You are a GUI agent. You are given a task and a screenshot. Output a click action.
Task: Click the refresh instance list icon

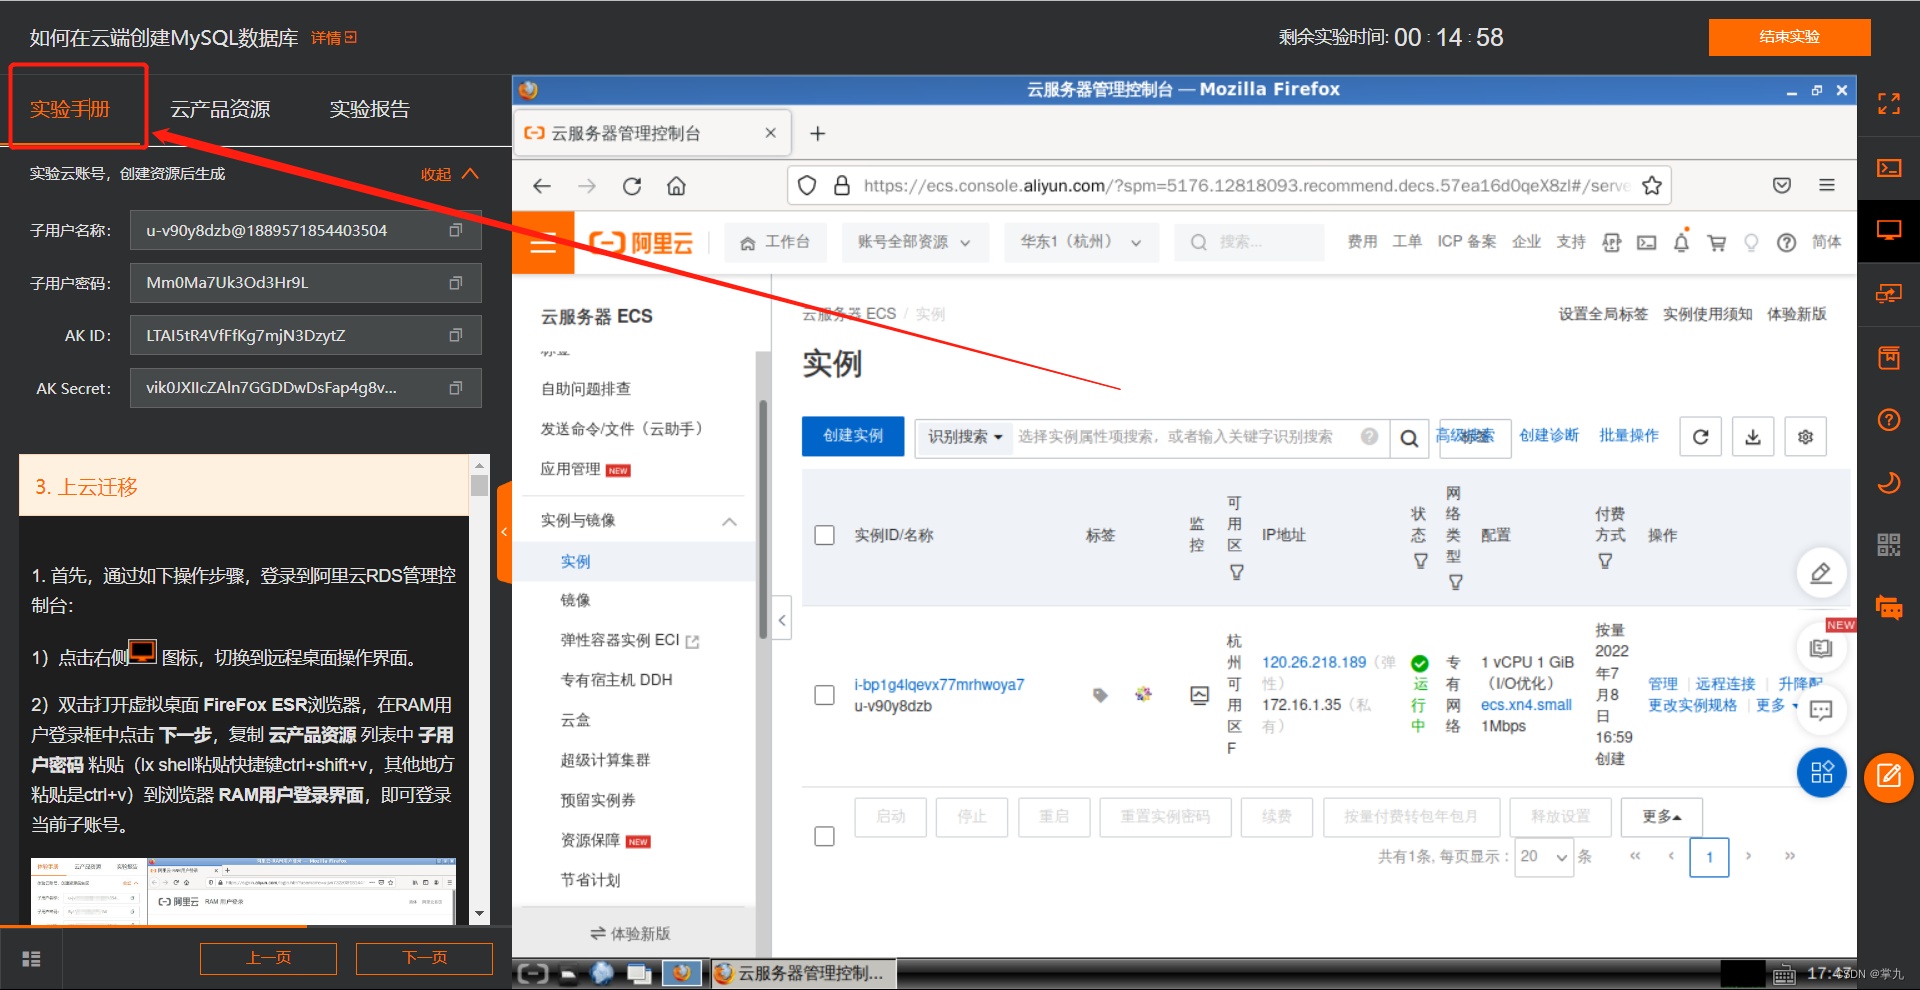[1700, 437]
